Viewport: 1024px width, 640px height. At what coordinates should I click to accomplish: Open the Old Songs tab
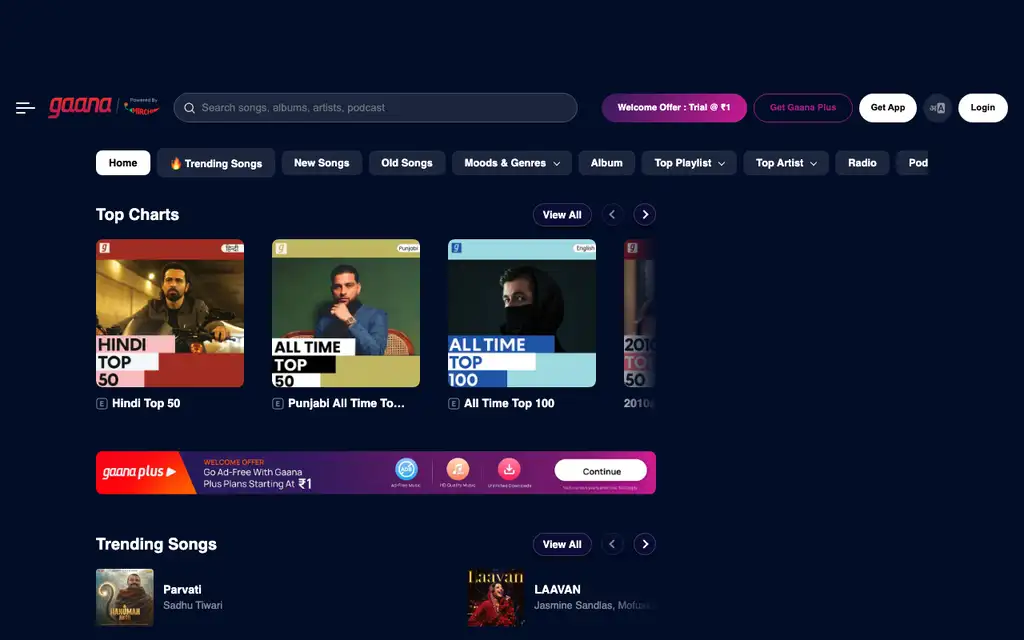pos(407,163)
